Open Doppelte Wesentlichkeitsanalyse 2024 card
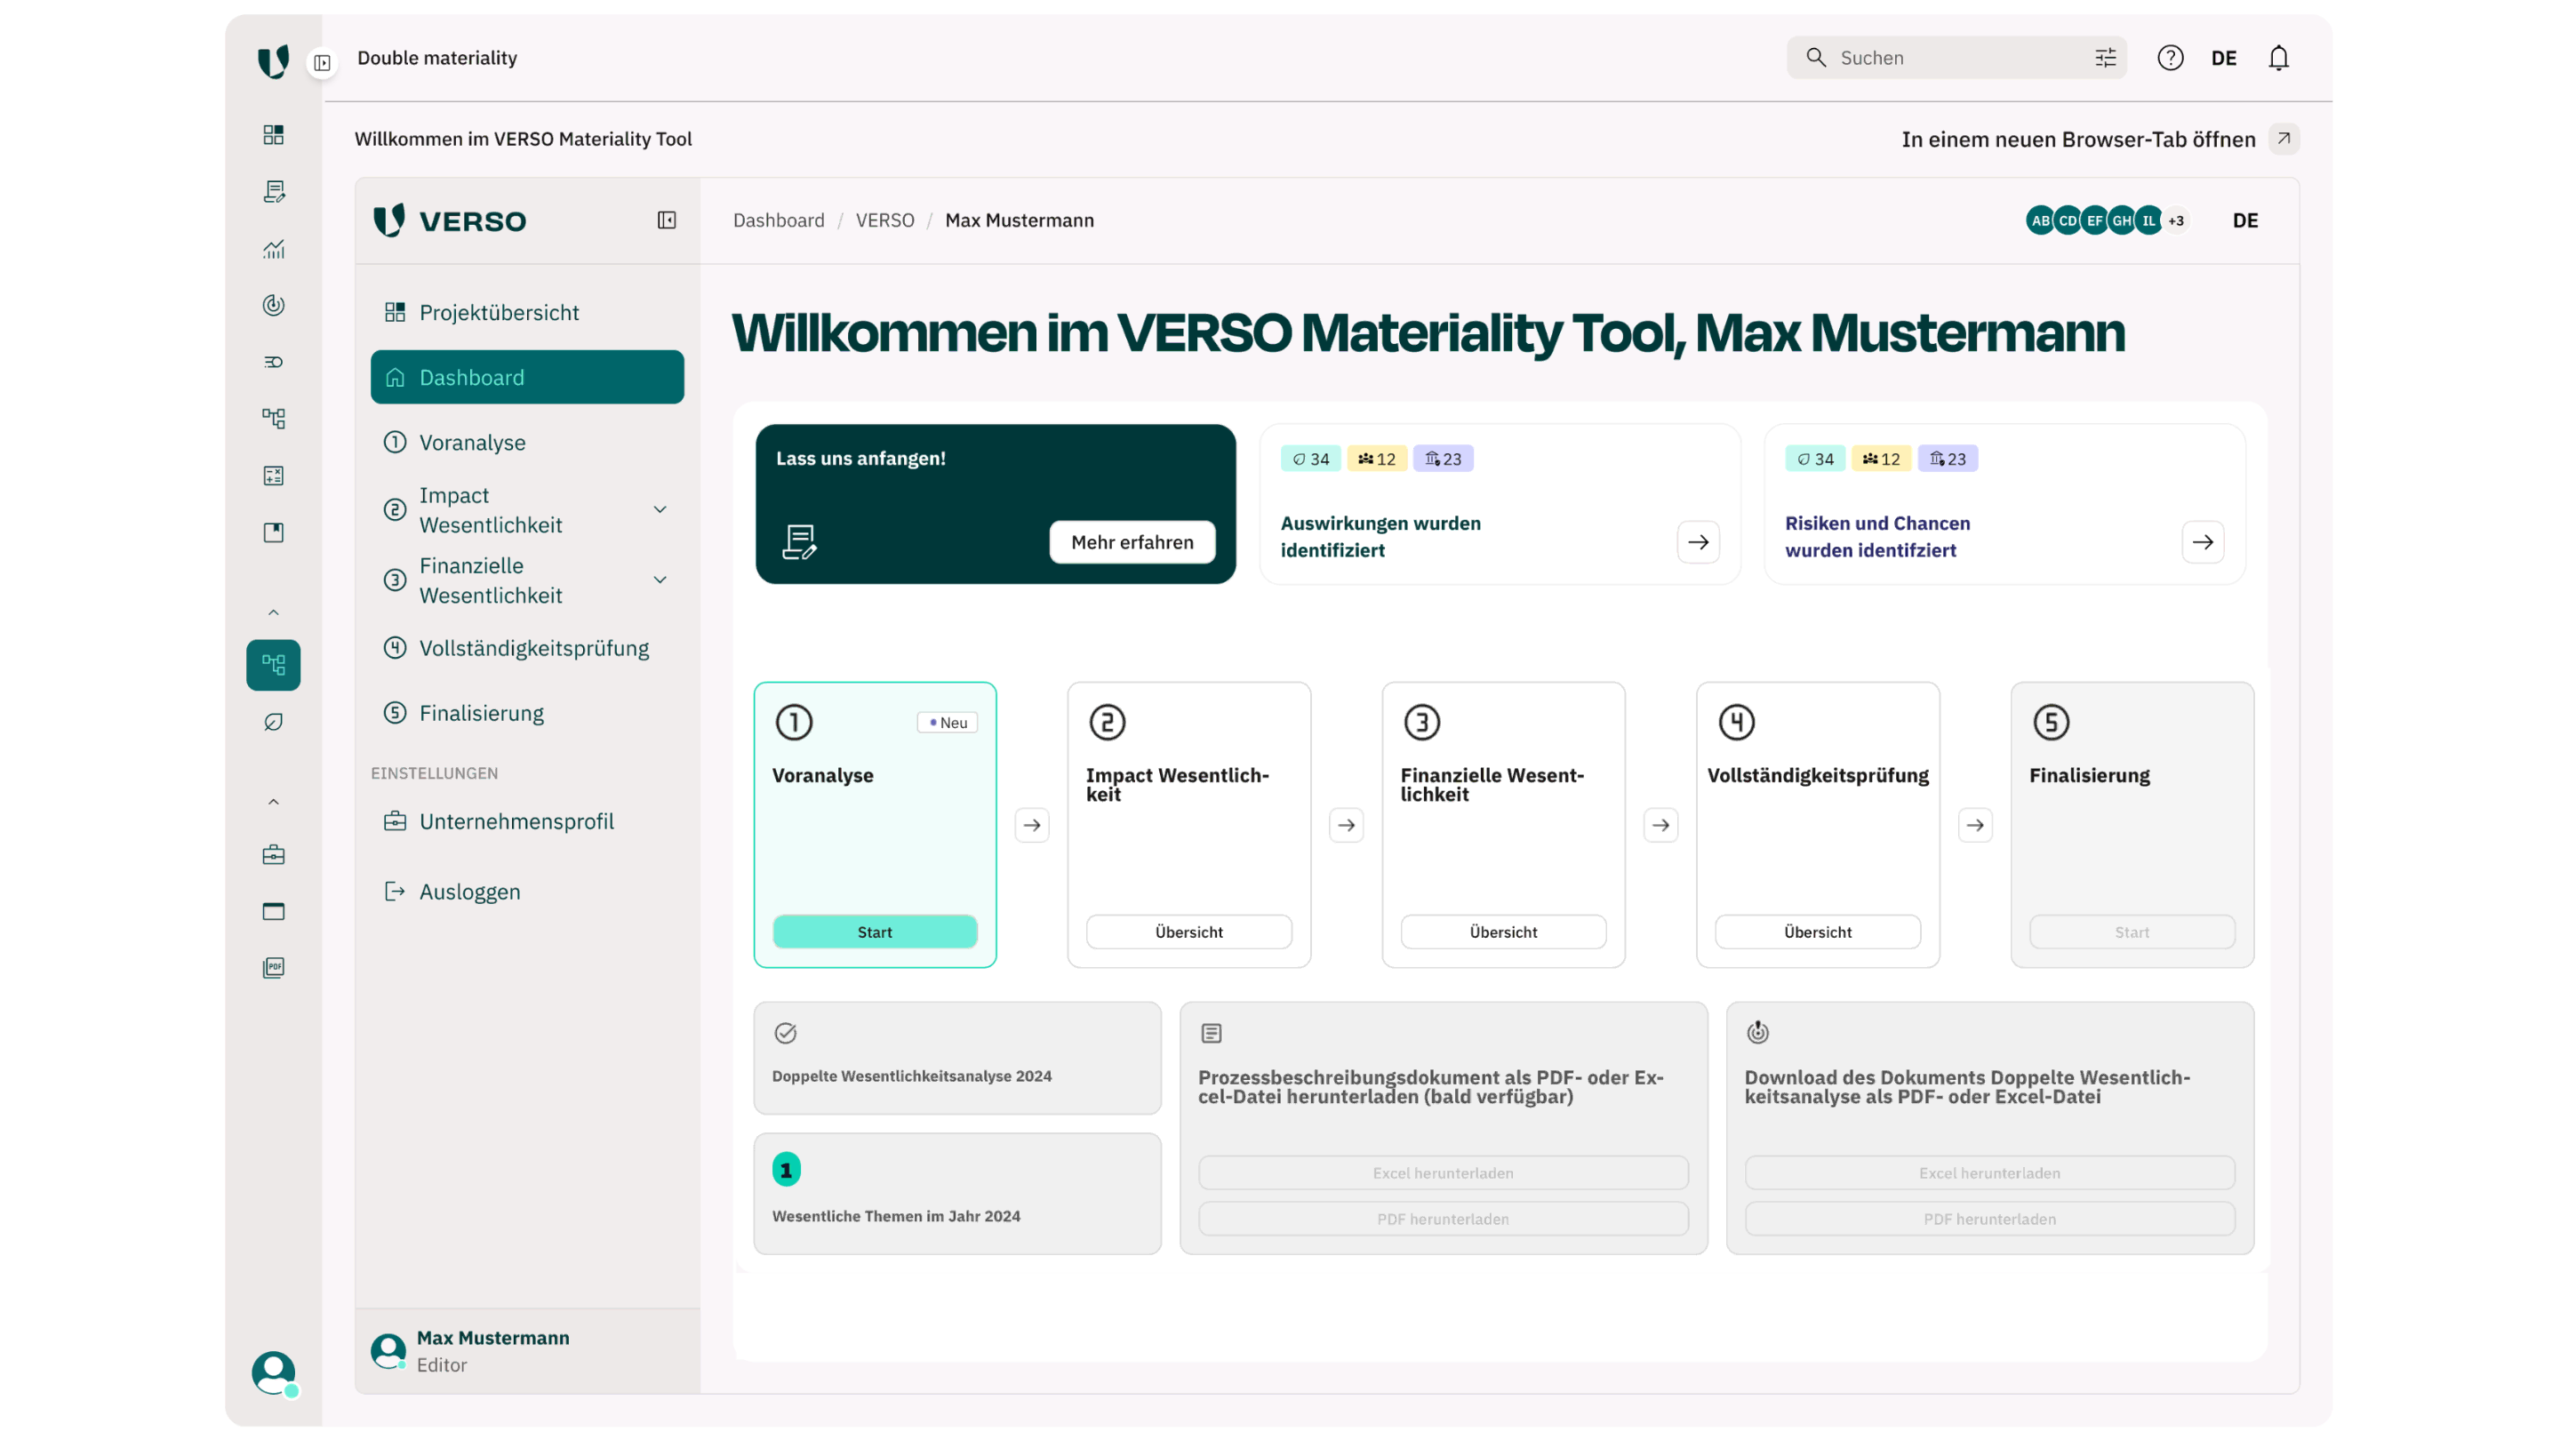The image size is (2560, 1440). pyautogui.click(x=957, y=1058)
